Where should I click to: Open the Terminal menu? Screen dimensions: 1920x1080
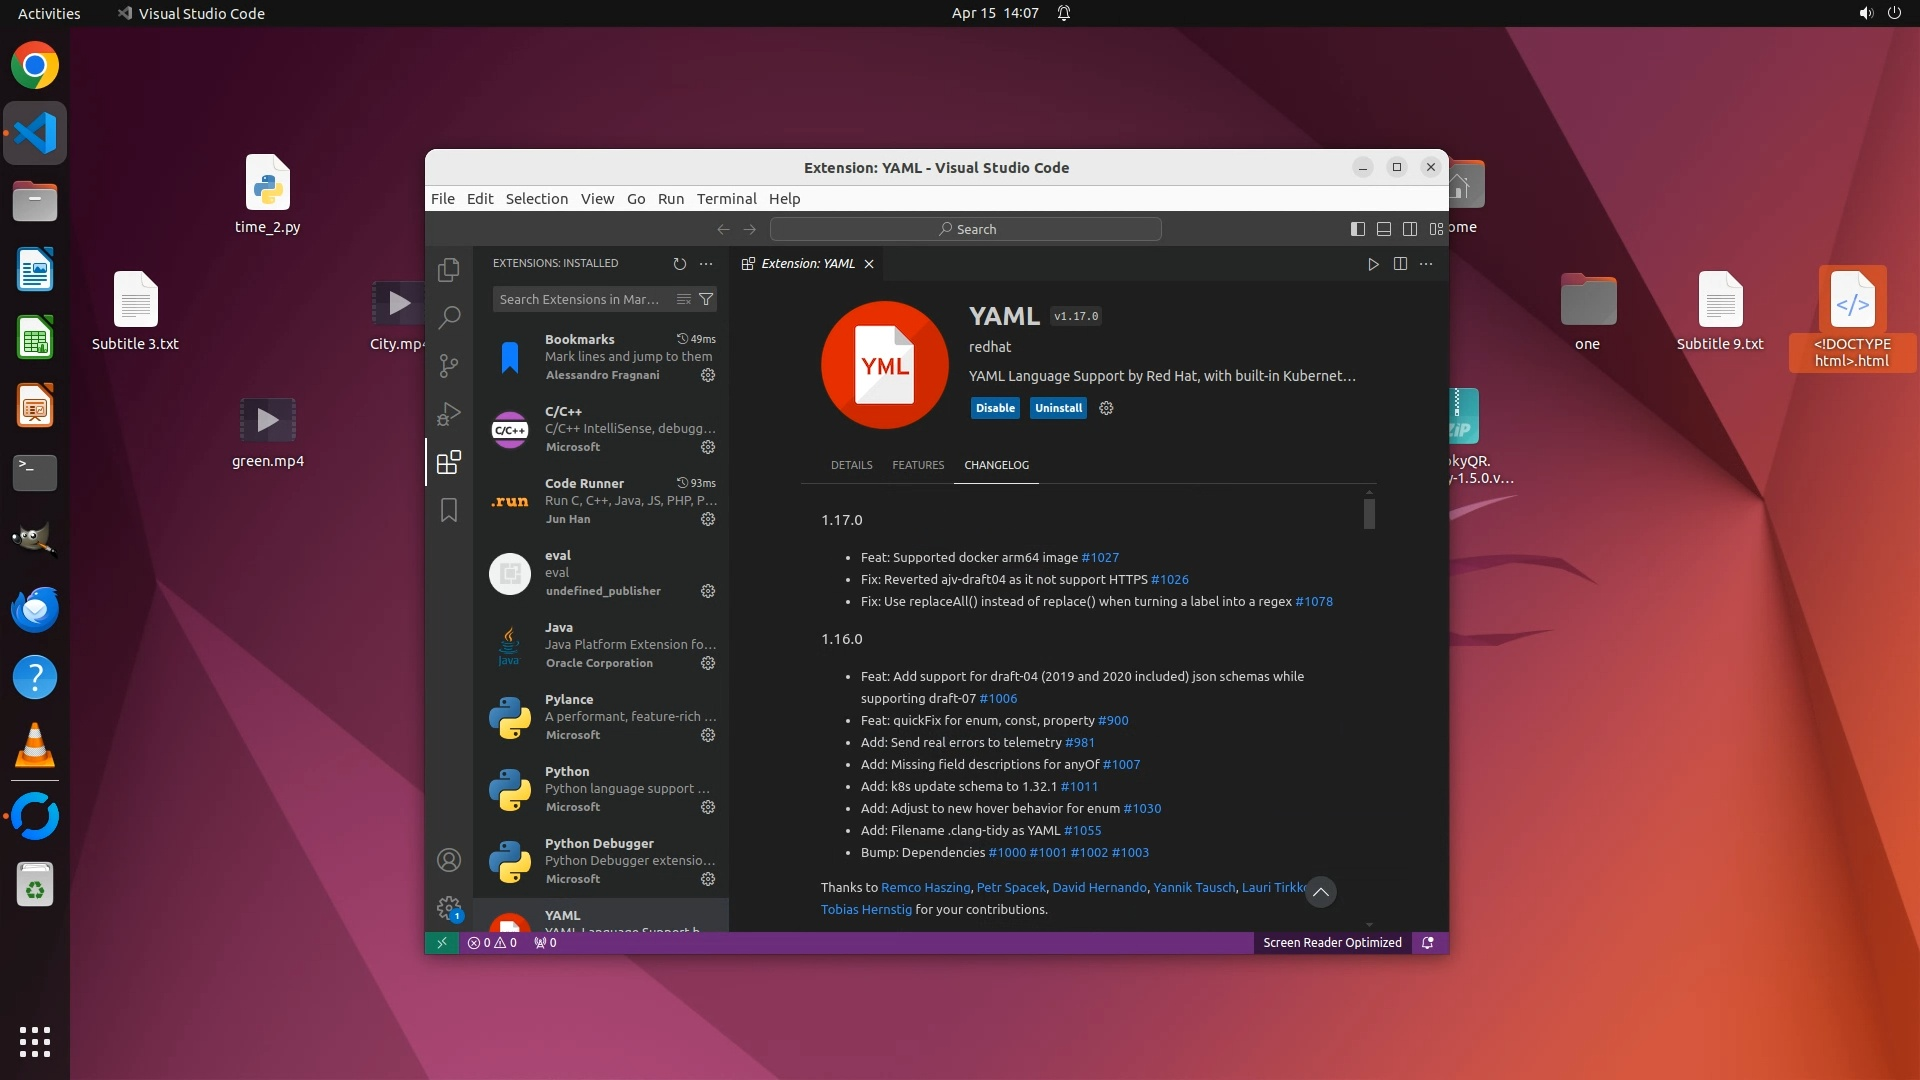[x=726, y=199]
